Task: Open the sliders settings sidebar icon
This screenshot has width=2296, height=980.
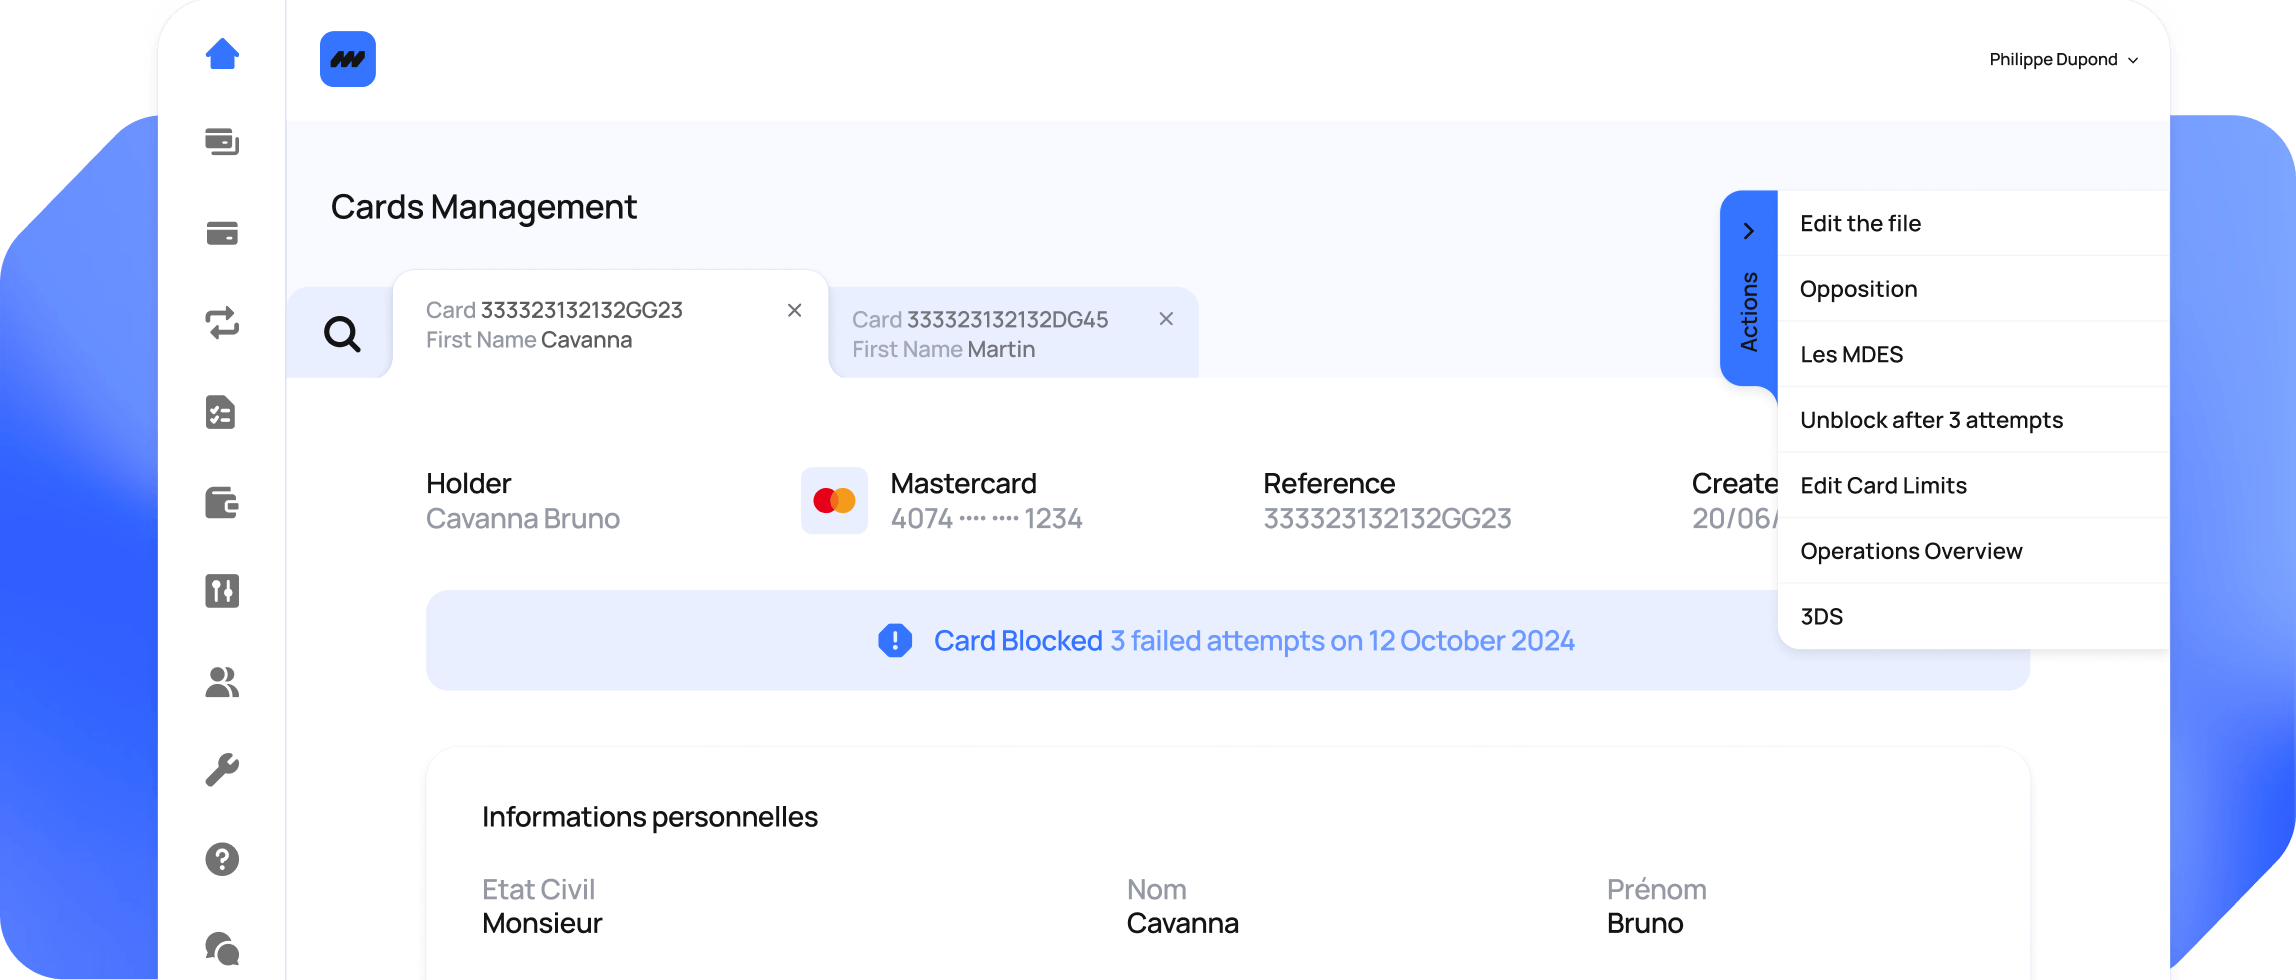Action: coord(222,591)
